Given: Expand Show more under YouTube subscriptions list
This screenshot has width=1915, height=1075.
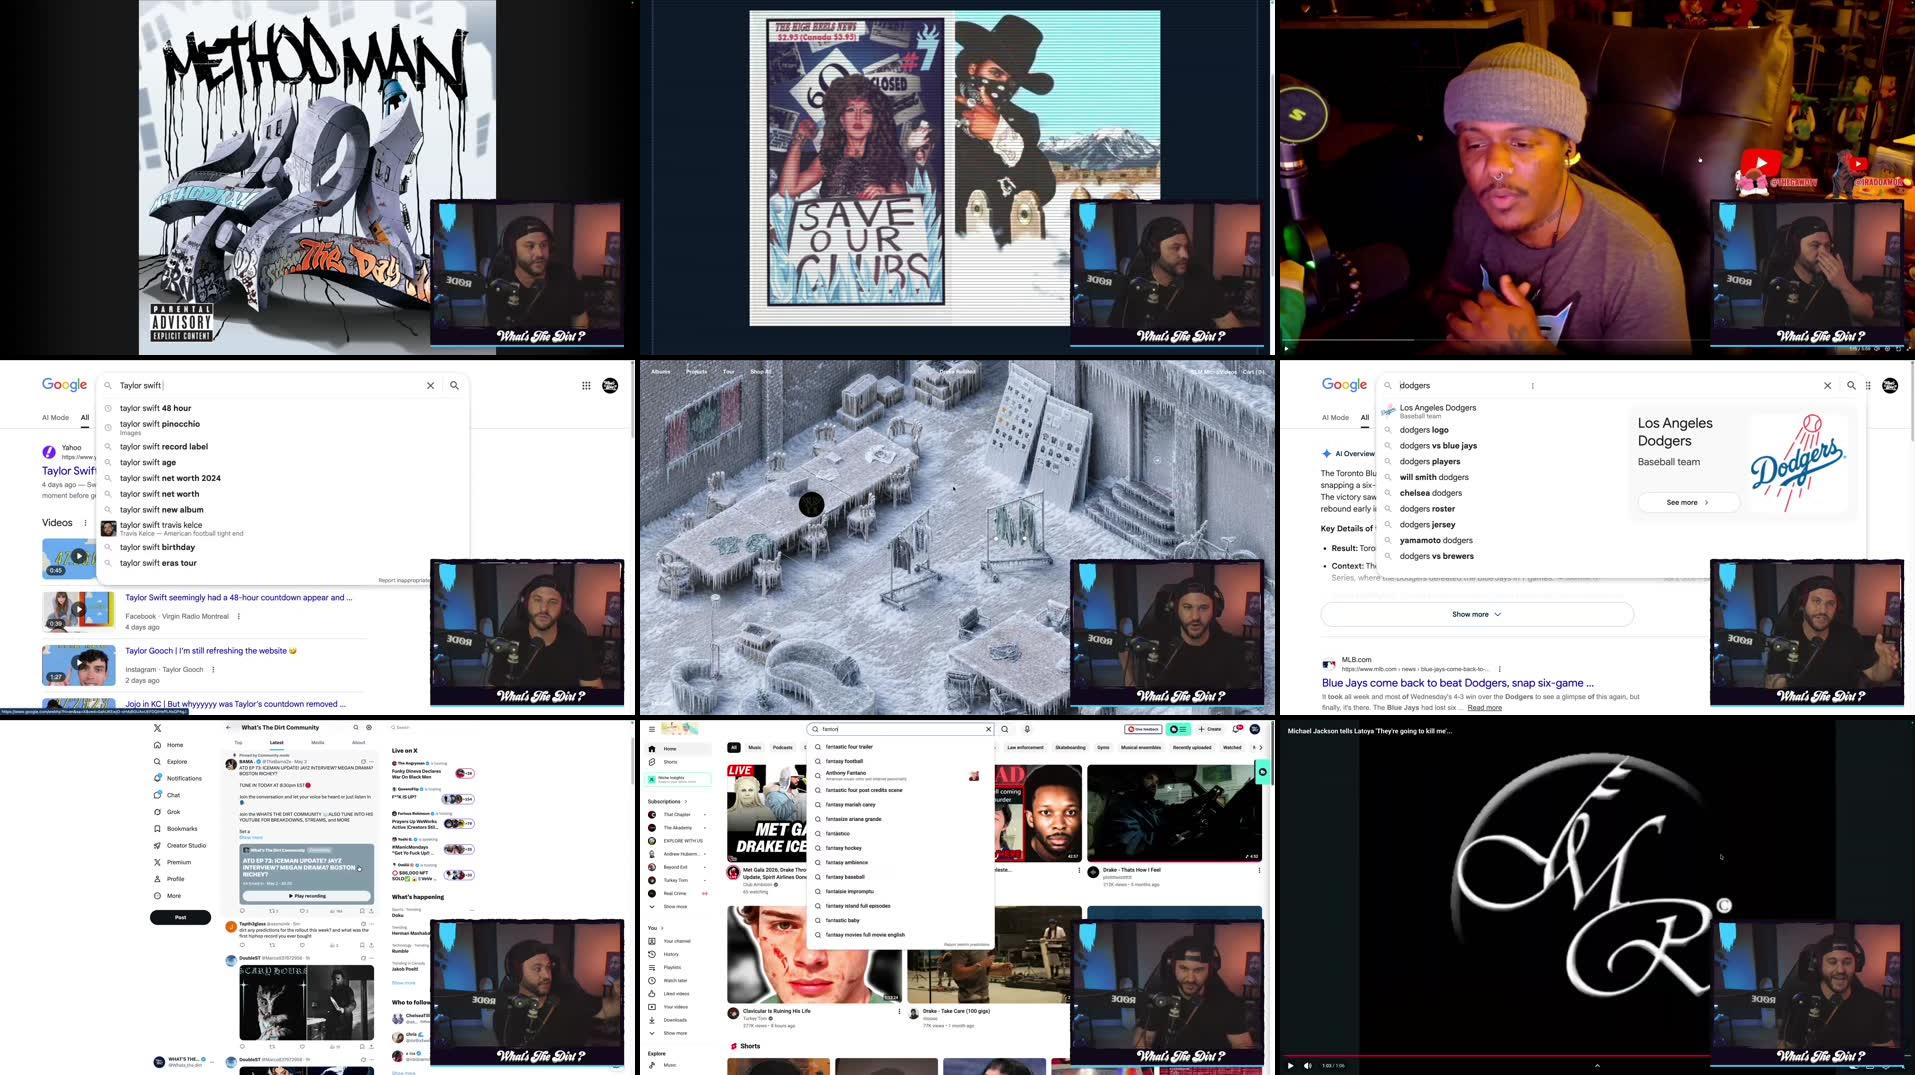Looking at the screenshot, I should pos(669,907).
